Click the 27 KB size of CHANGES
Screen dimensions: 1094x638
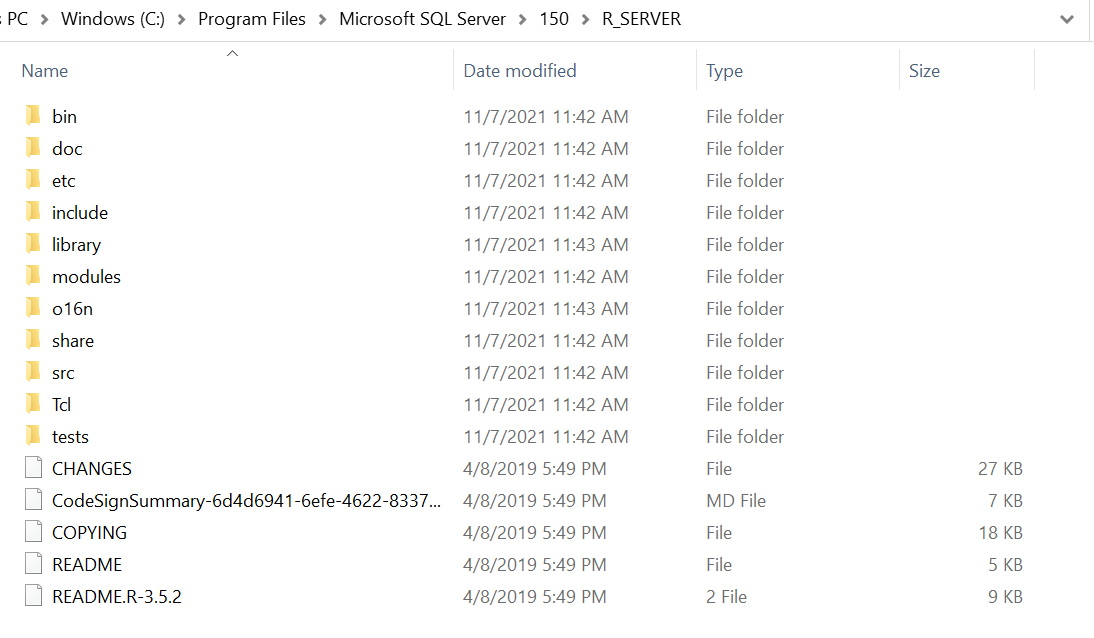[x=1000, y=469]
